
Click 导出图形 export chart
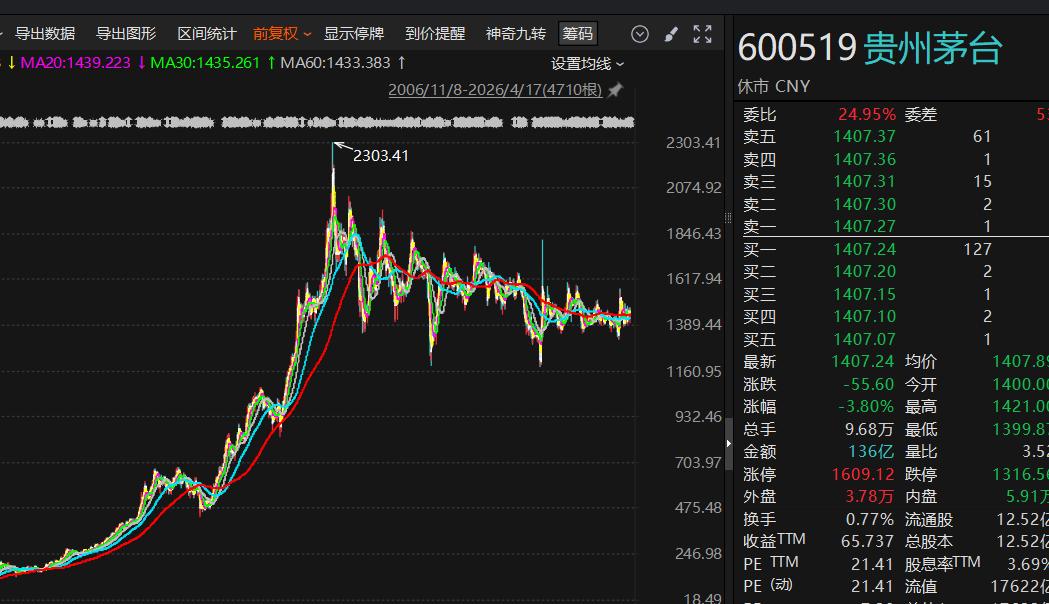click(126, 33)
